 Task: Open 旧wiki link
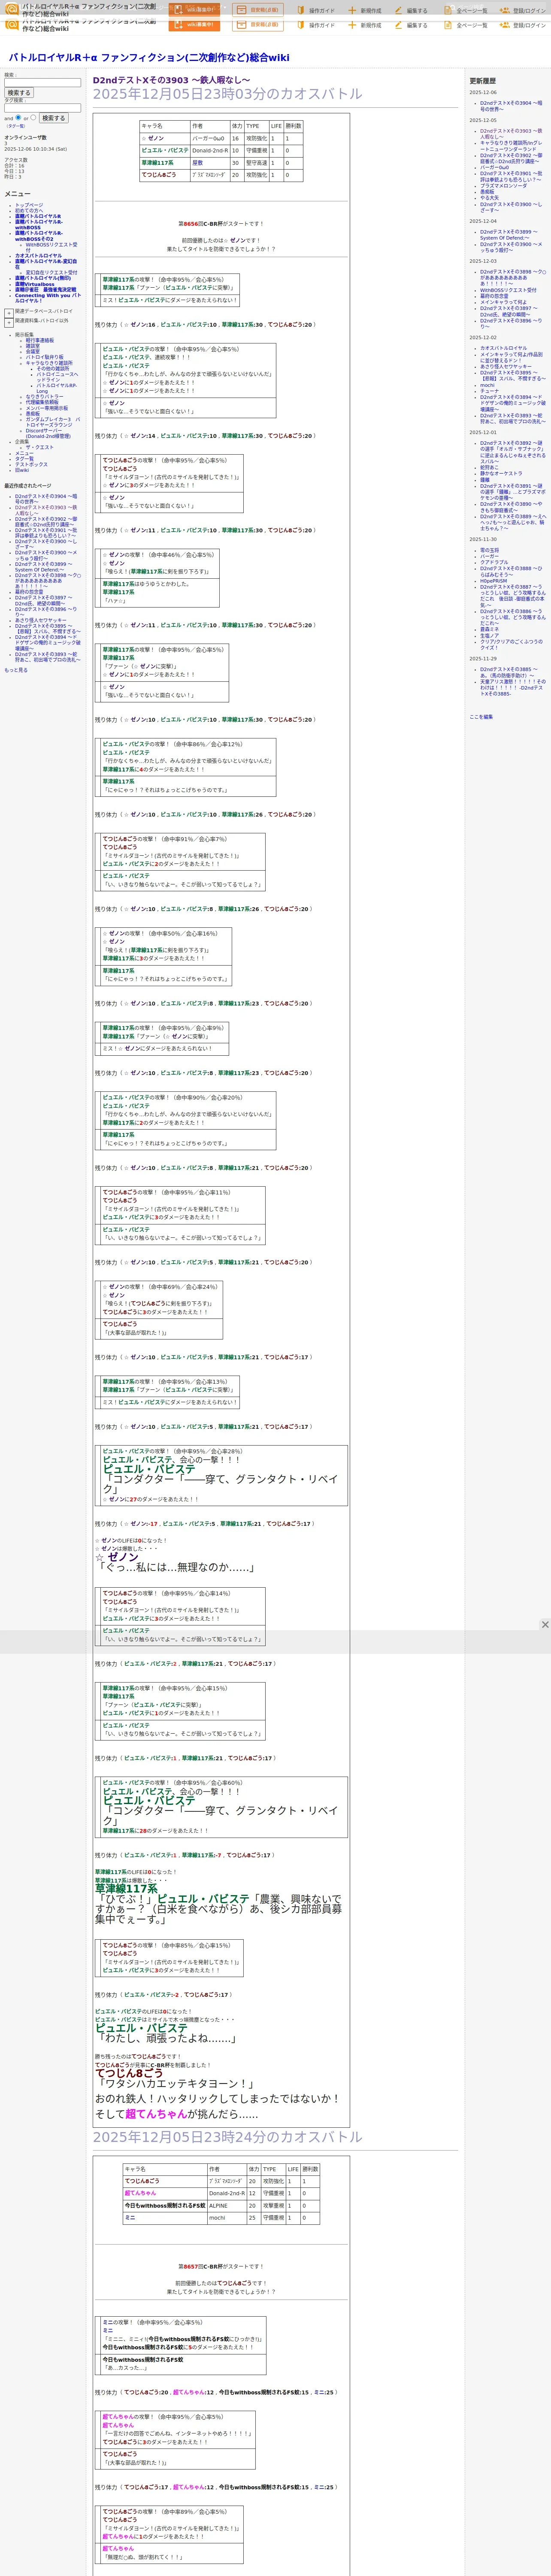coord(22,470)
